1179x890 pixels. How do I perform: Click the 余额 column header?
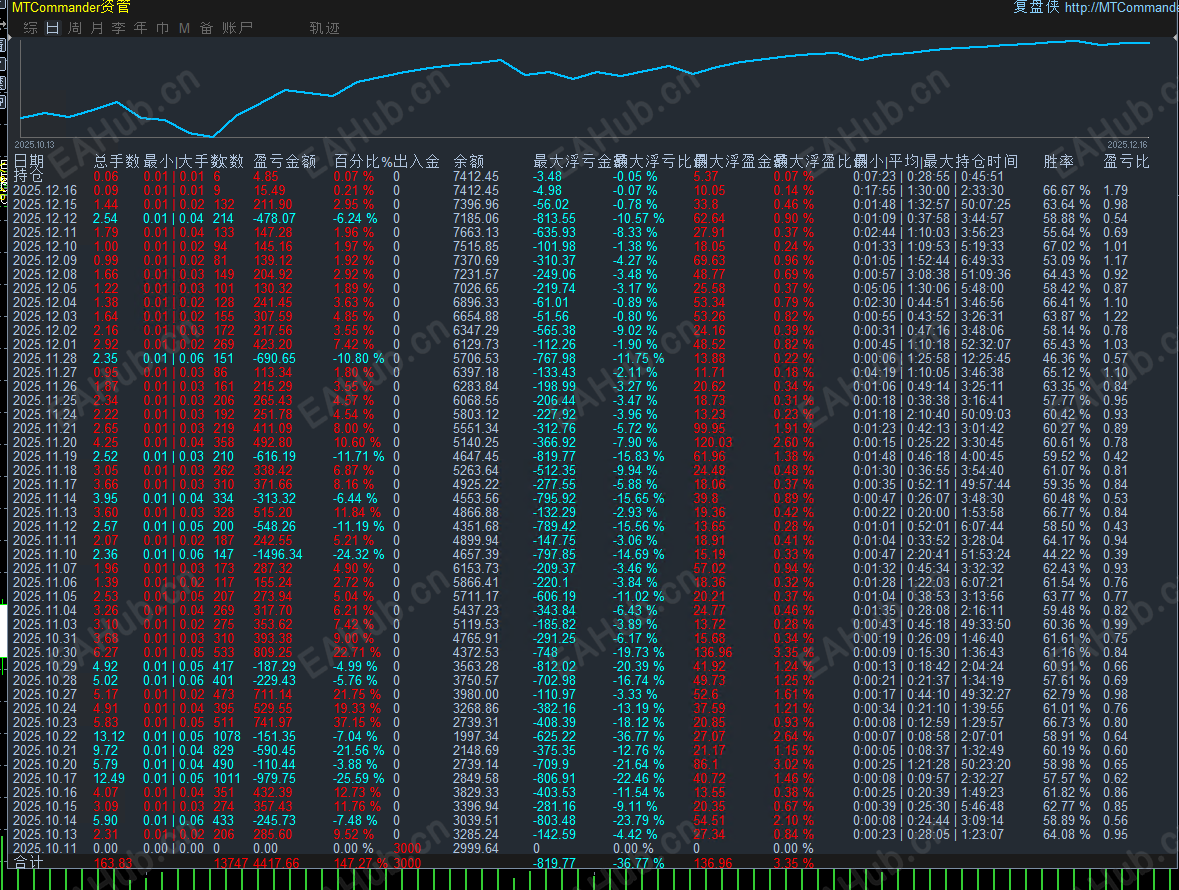pos(469,161)
